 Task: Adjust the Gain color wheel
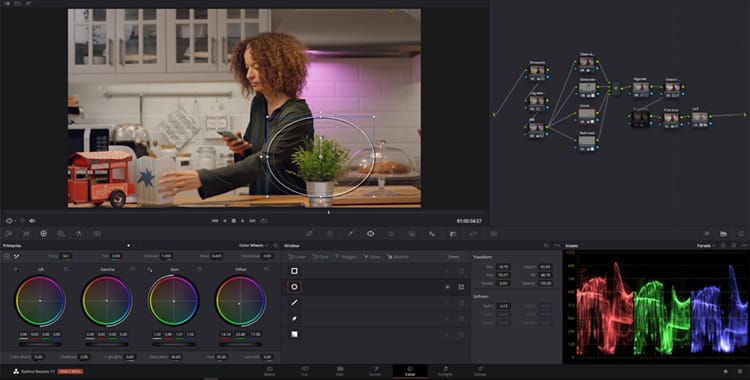click(x=173, y=301)
